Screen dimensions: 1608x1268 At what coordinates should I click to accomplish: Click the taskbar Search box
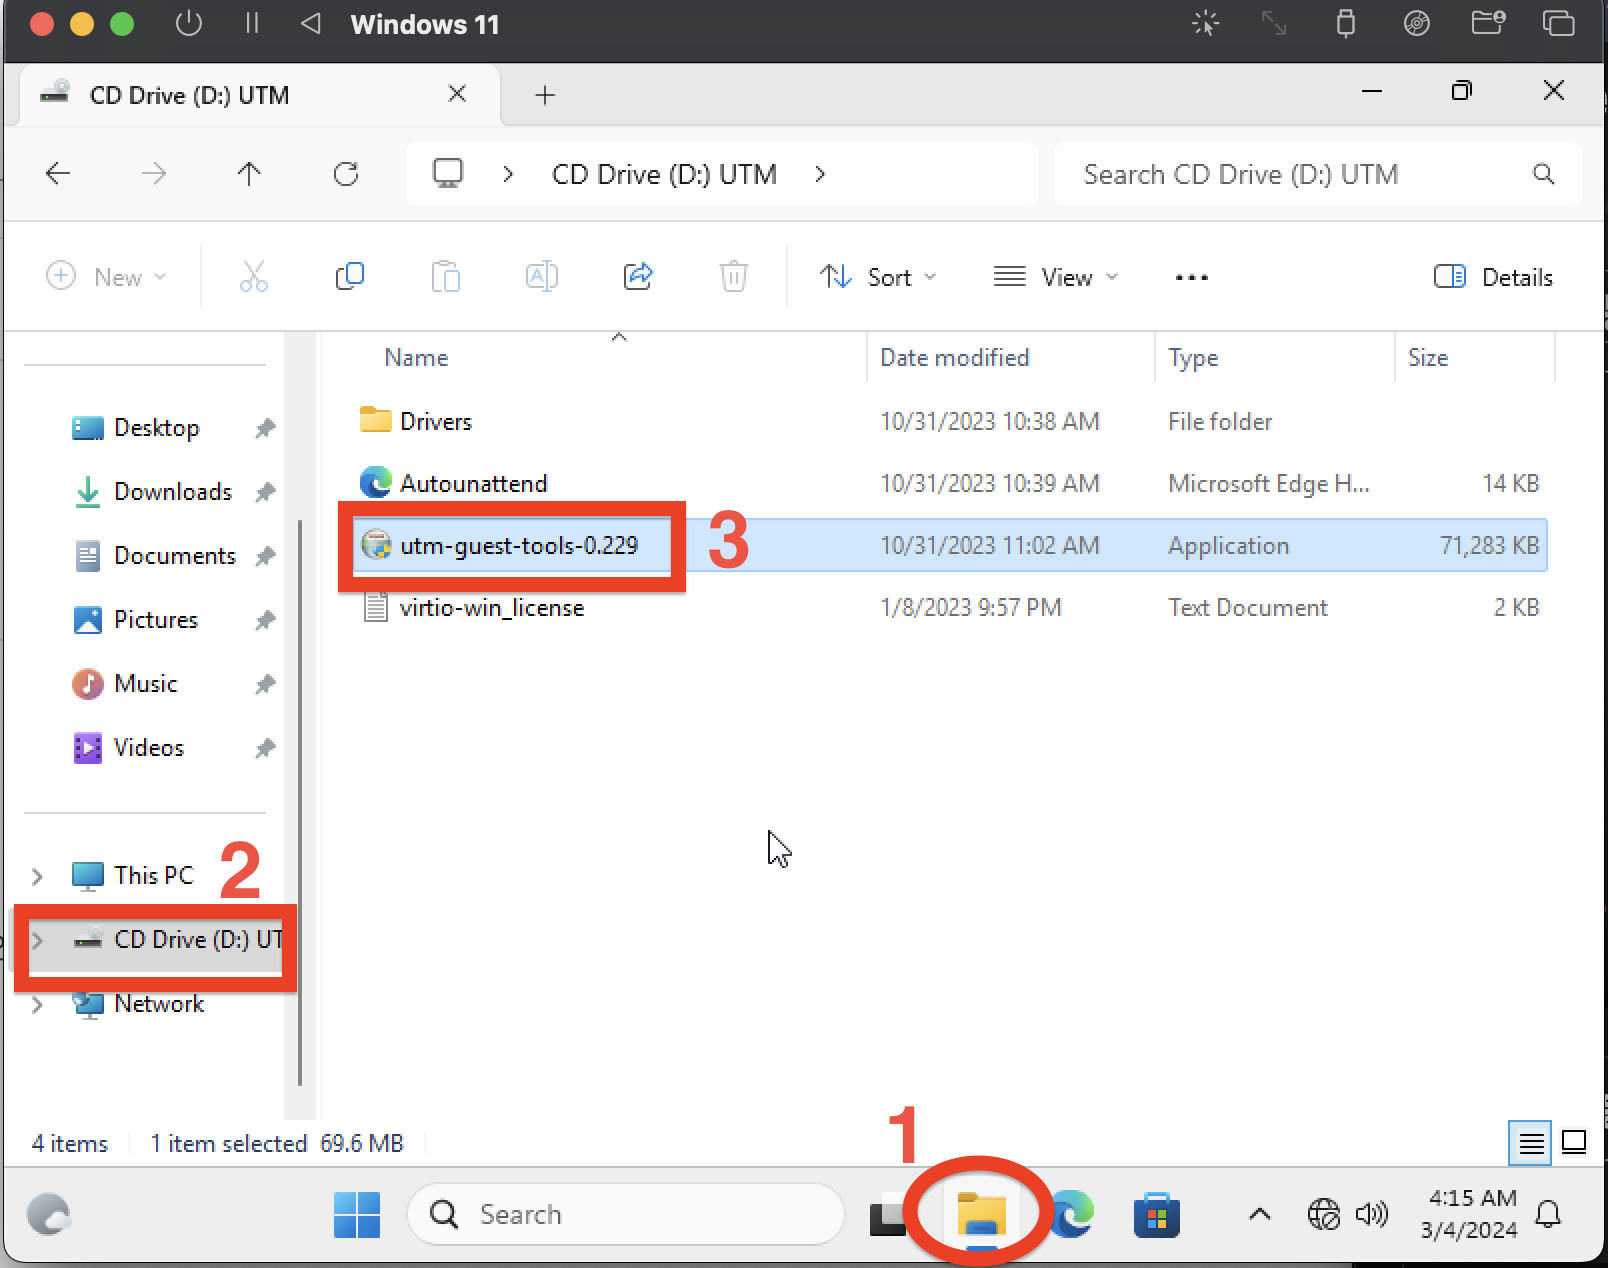coord(626,1214)
